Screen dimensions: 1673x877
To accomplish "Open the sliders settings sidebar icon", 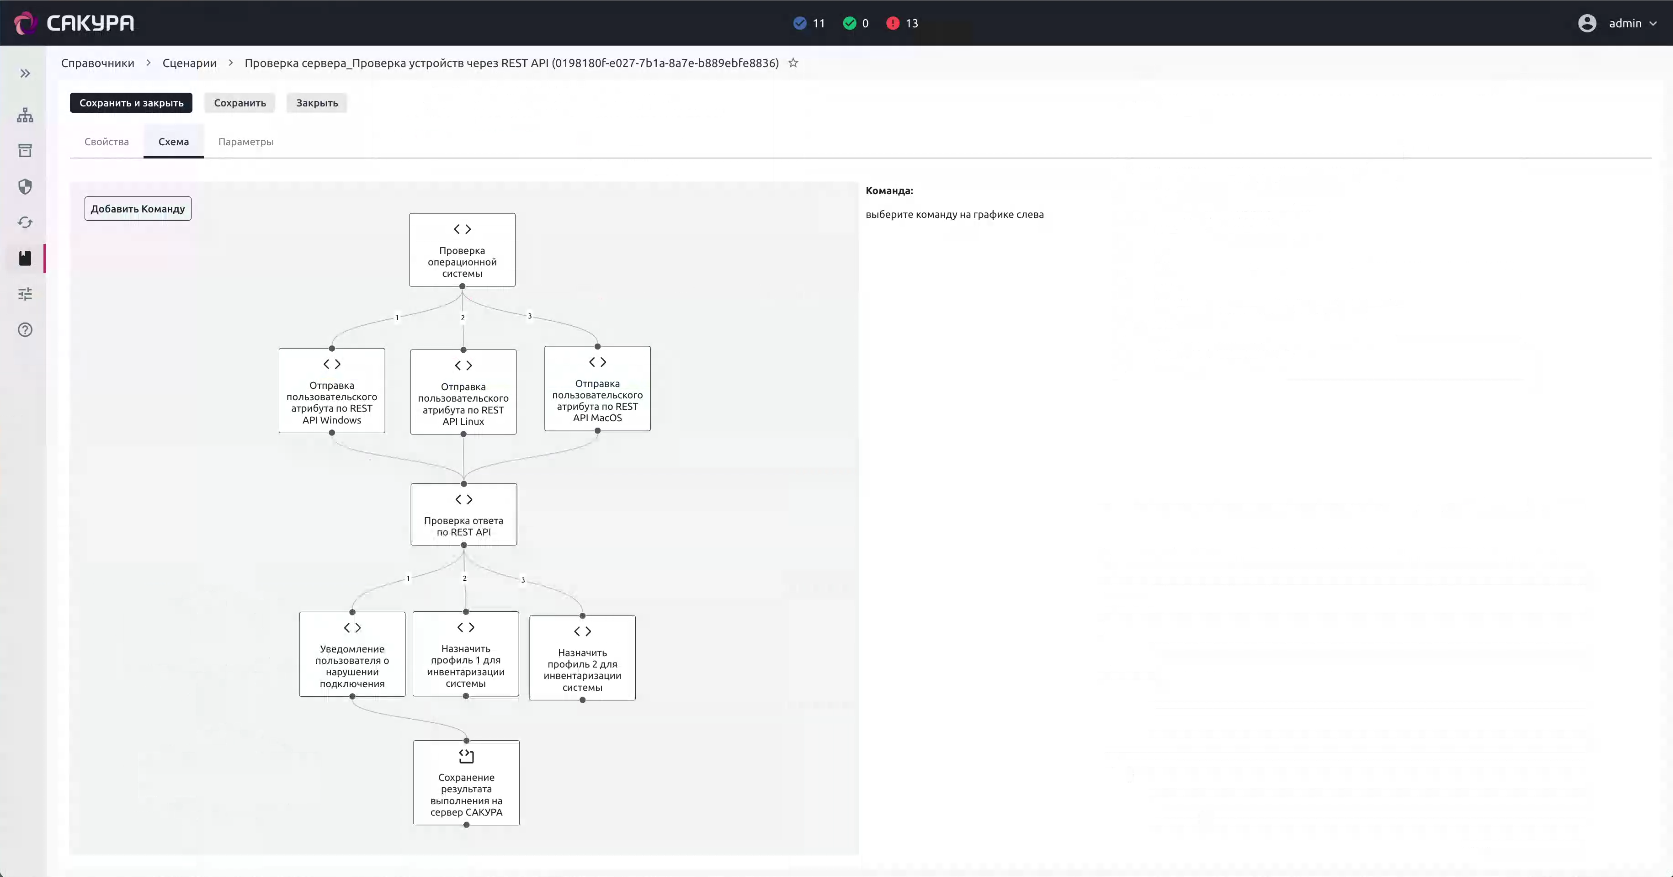I will click(x=25, y=294).
